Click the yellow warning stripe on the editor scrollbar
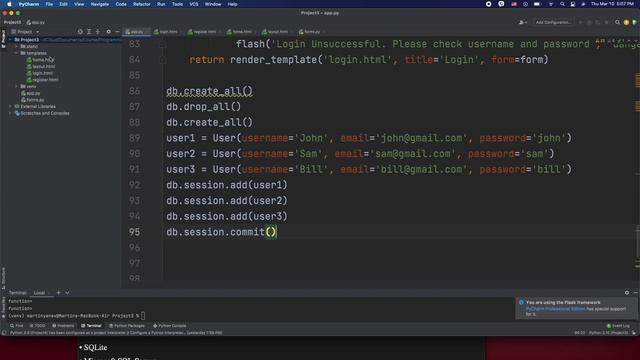 pos(637,80)
